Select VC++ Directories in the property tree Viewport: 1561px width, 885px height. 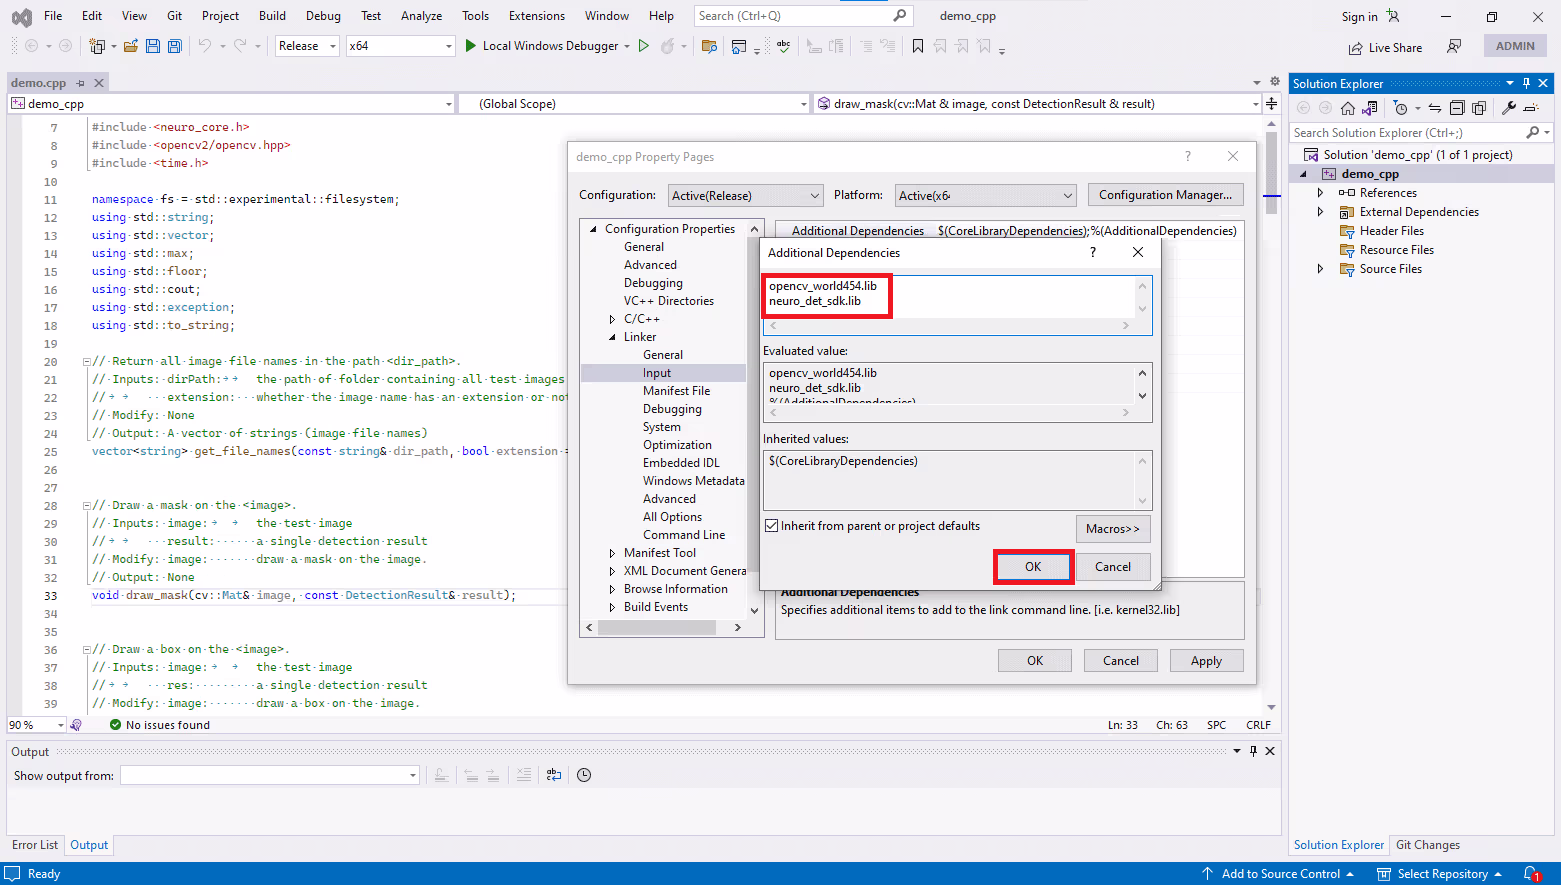(669, 301)
